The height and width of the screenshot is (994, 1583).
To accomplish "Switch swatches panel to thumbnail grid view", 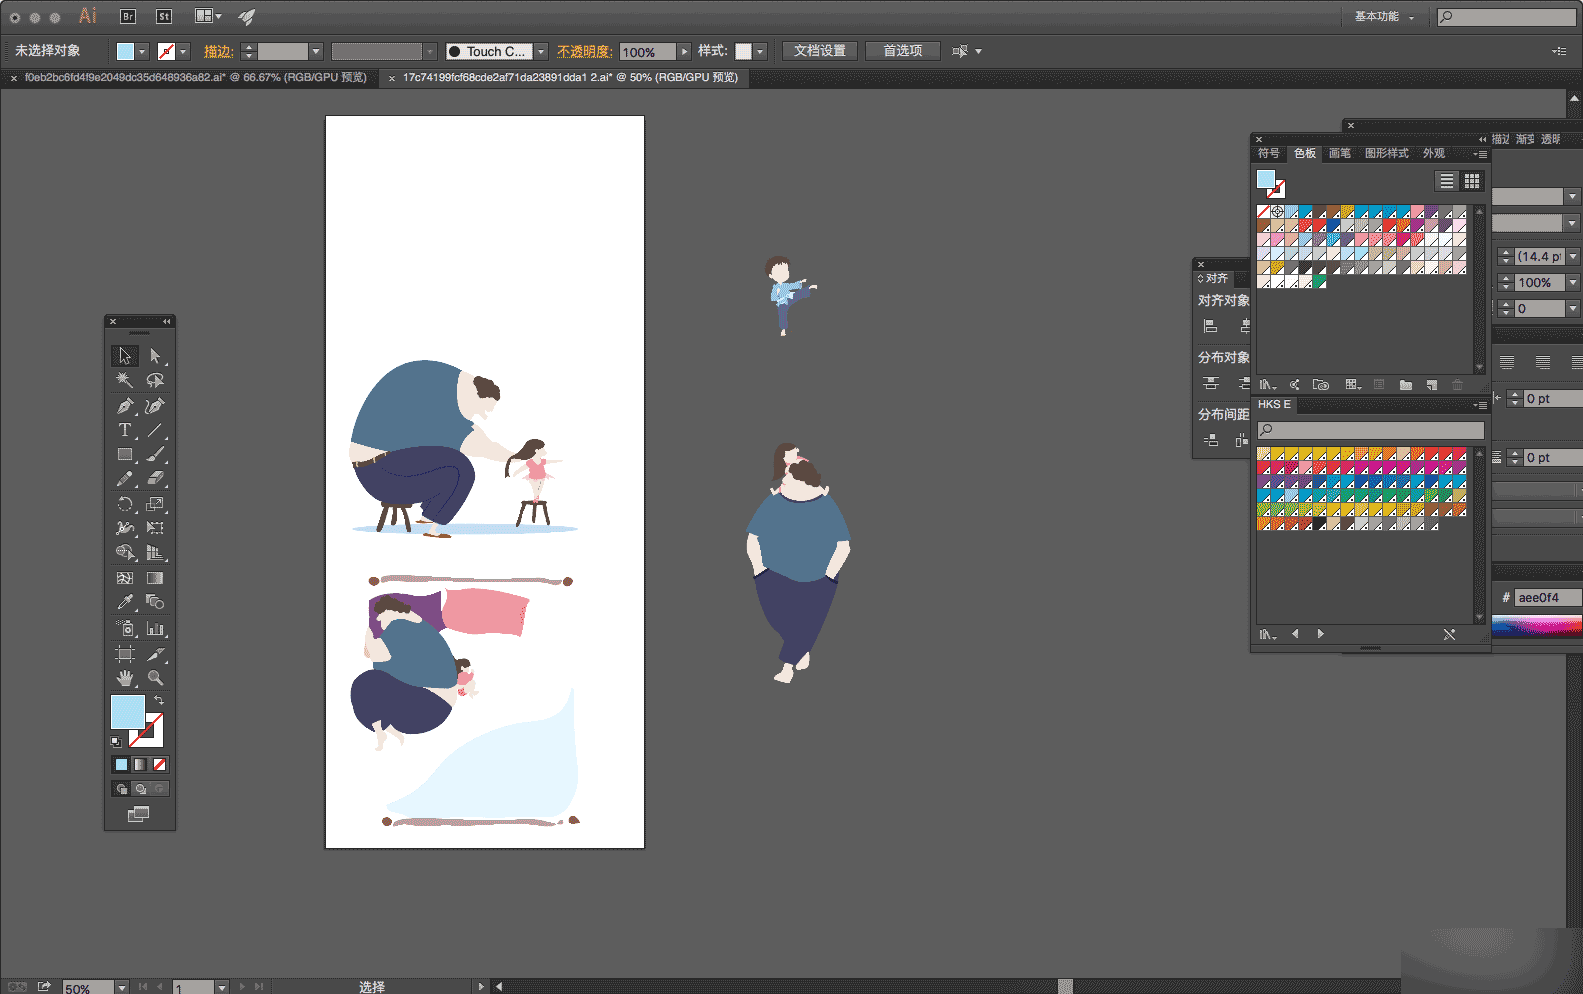I will click(x=1472, y=181).
